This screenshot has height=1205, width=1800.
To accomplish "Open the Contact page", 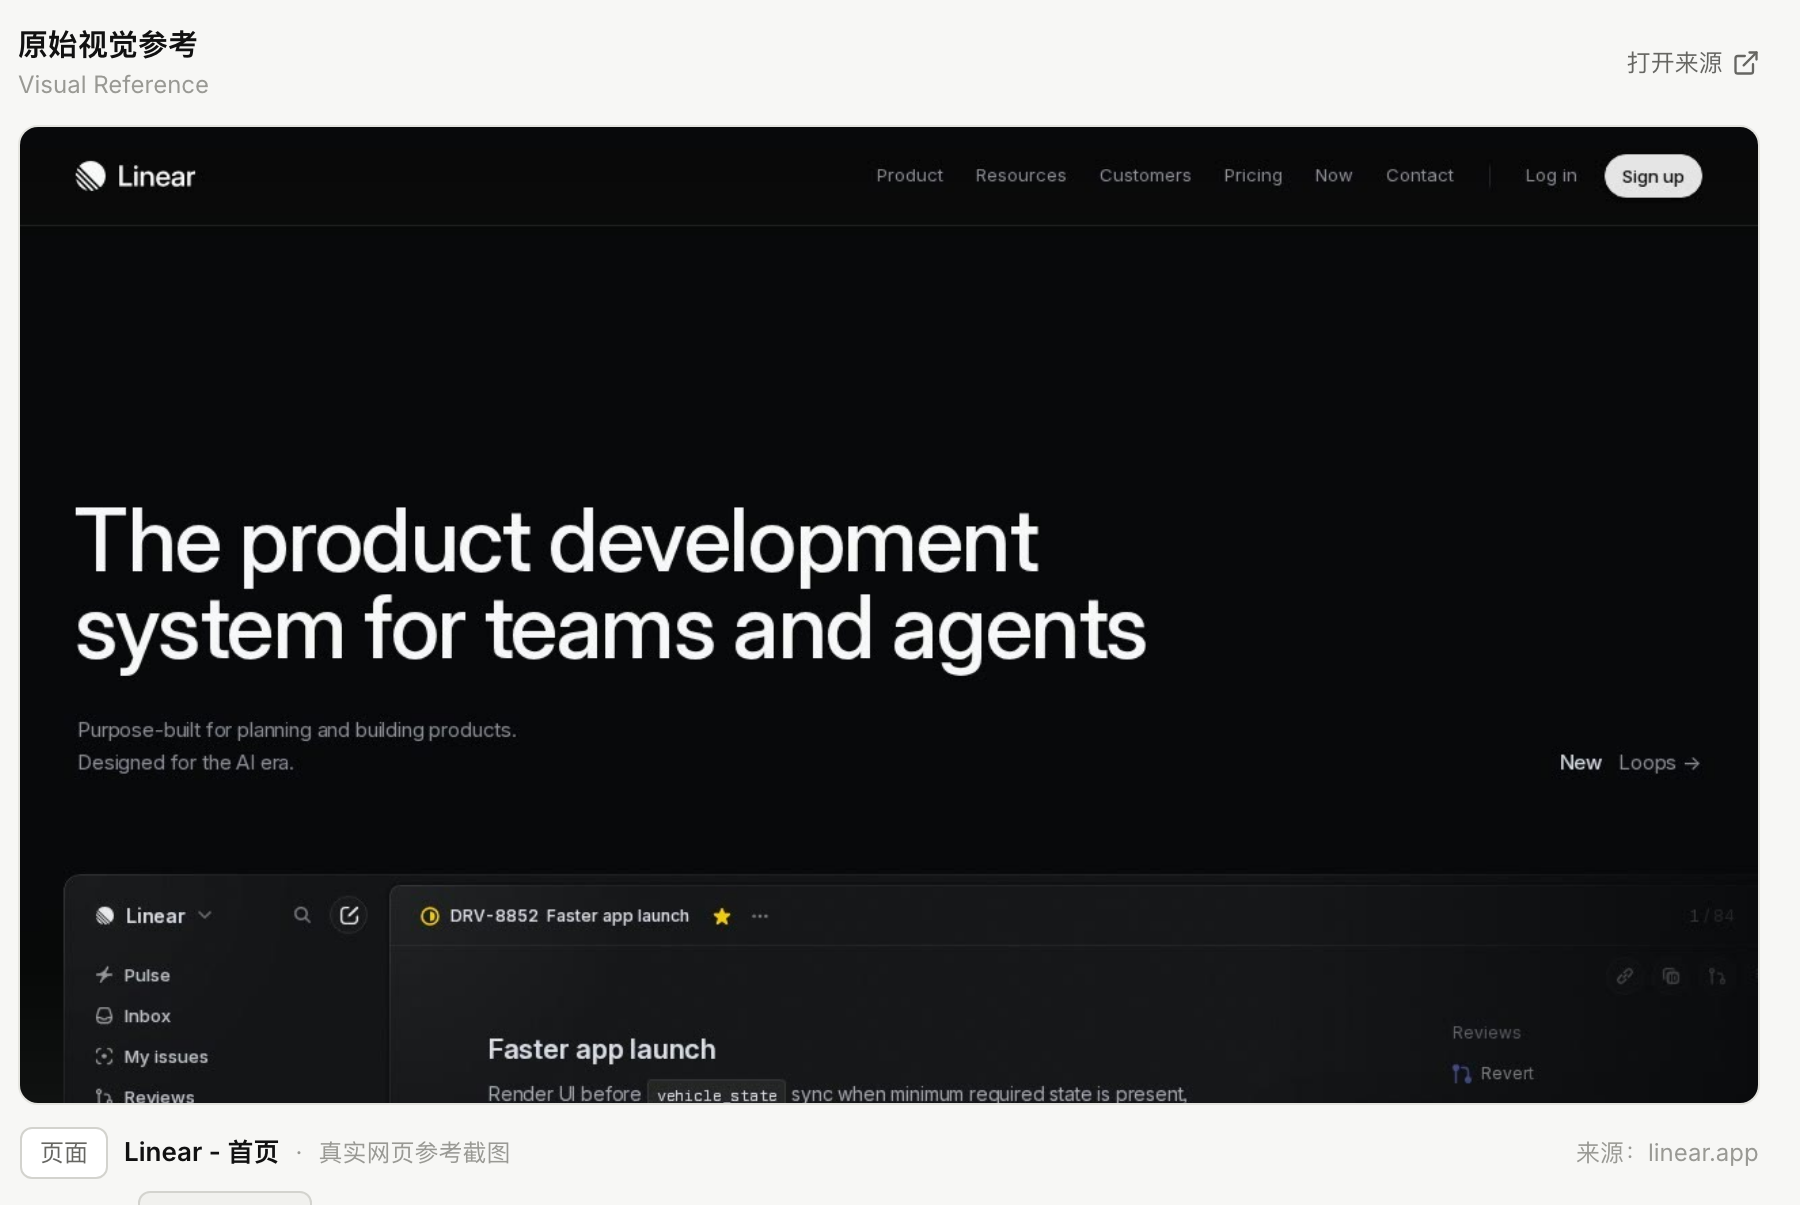I will click(1419, 176).
